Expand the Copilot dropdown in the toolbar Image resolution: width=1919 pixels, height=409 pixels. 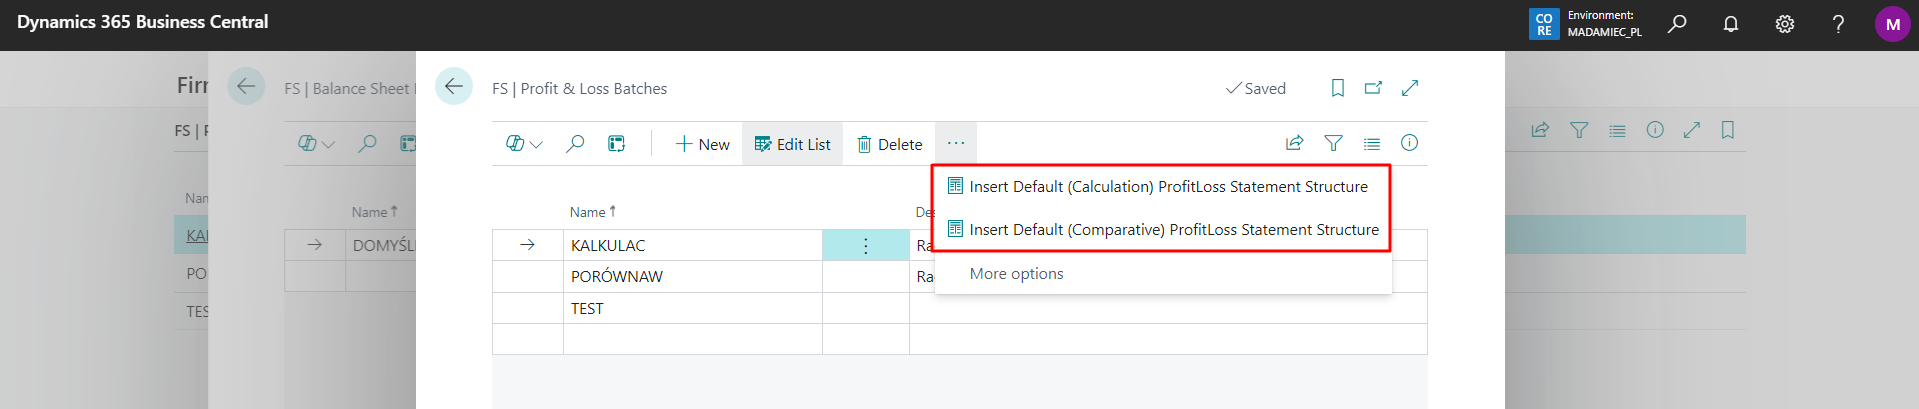click(x=525, y=144)
